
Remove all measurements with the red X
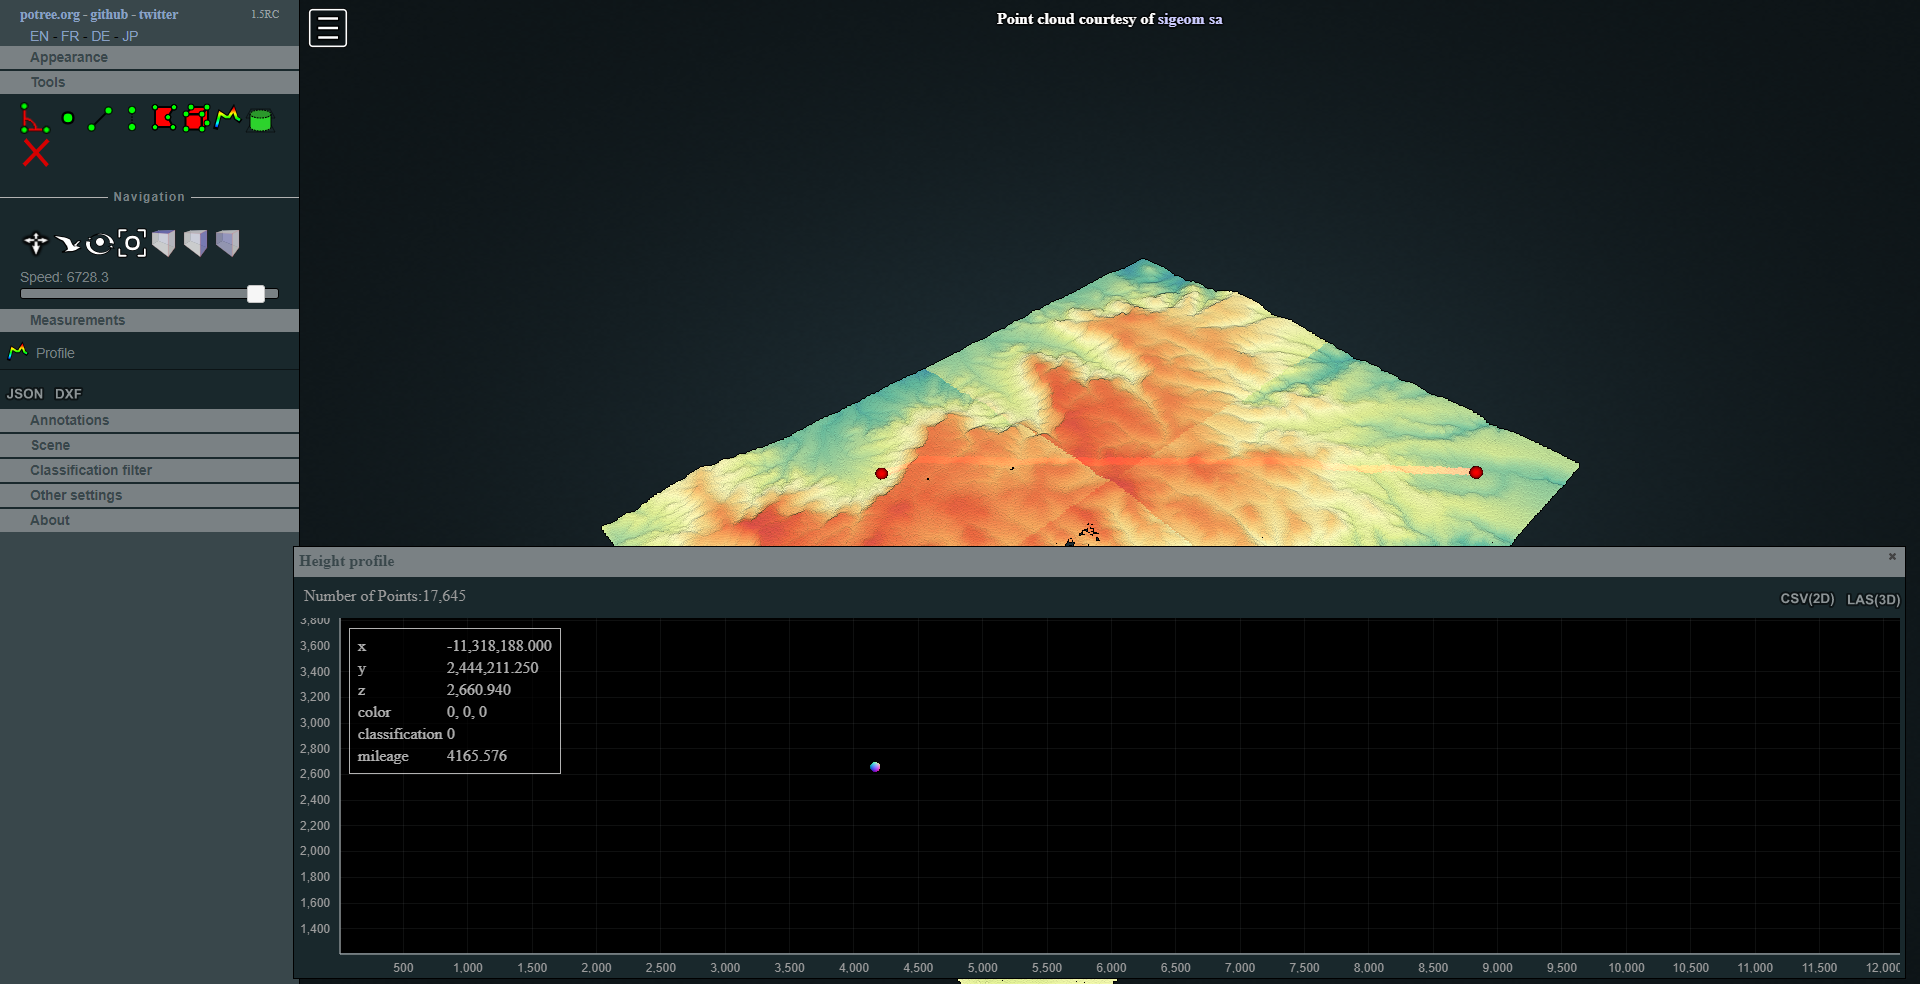[x=36, y=153]
